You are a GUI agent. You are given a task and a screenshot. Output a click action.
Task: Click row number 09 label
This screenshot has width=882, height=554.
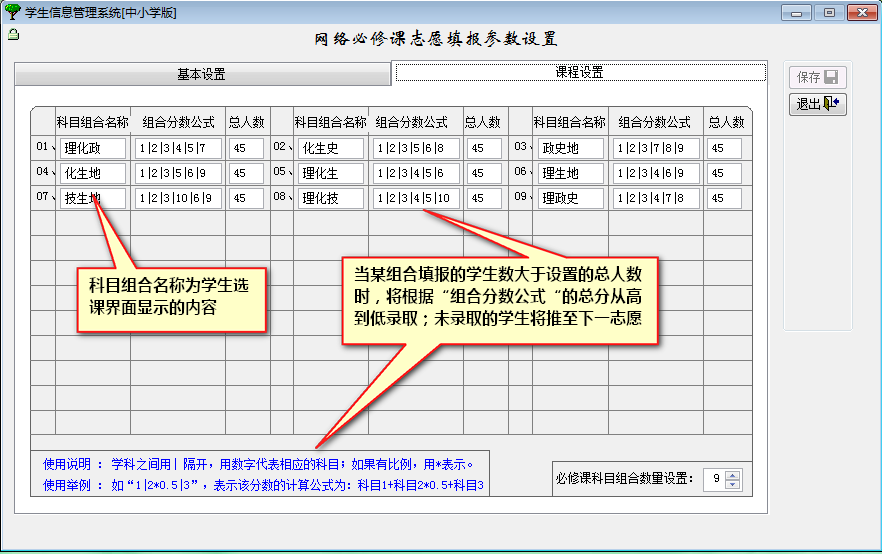tap(520, 196)
